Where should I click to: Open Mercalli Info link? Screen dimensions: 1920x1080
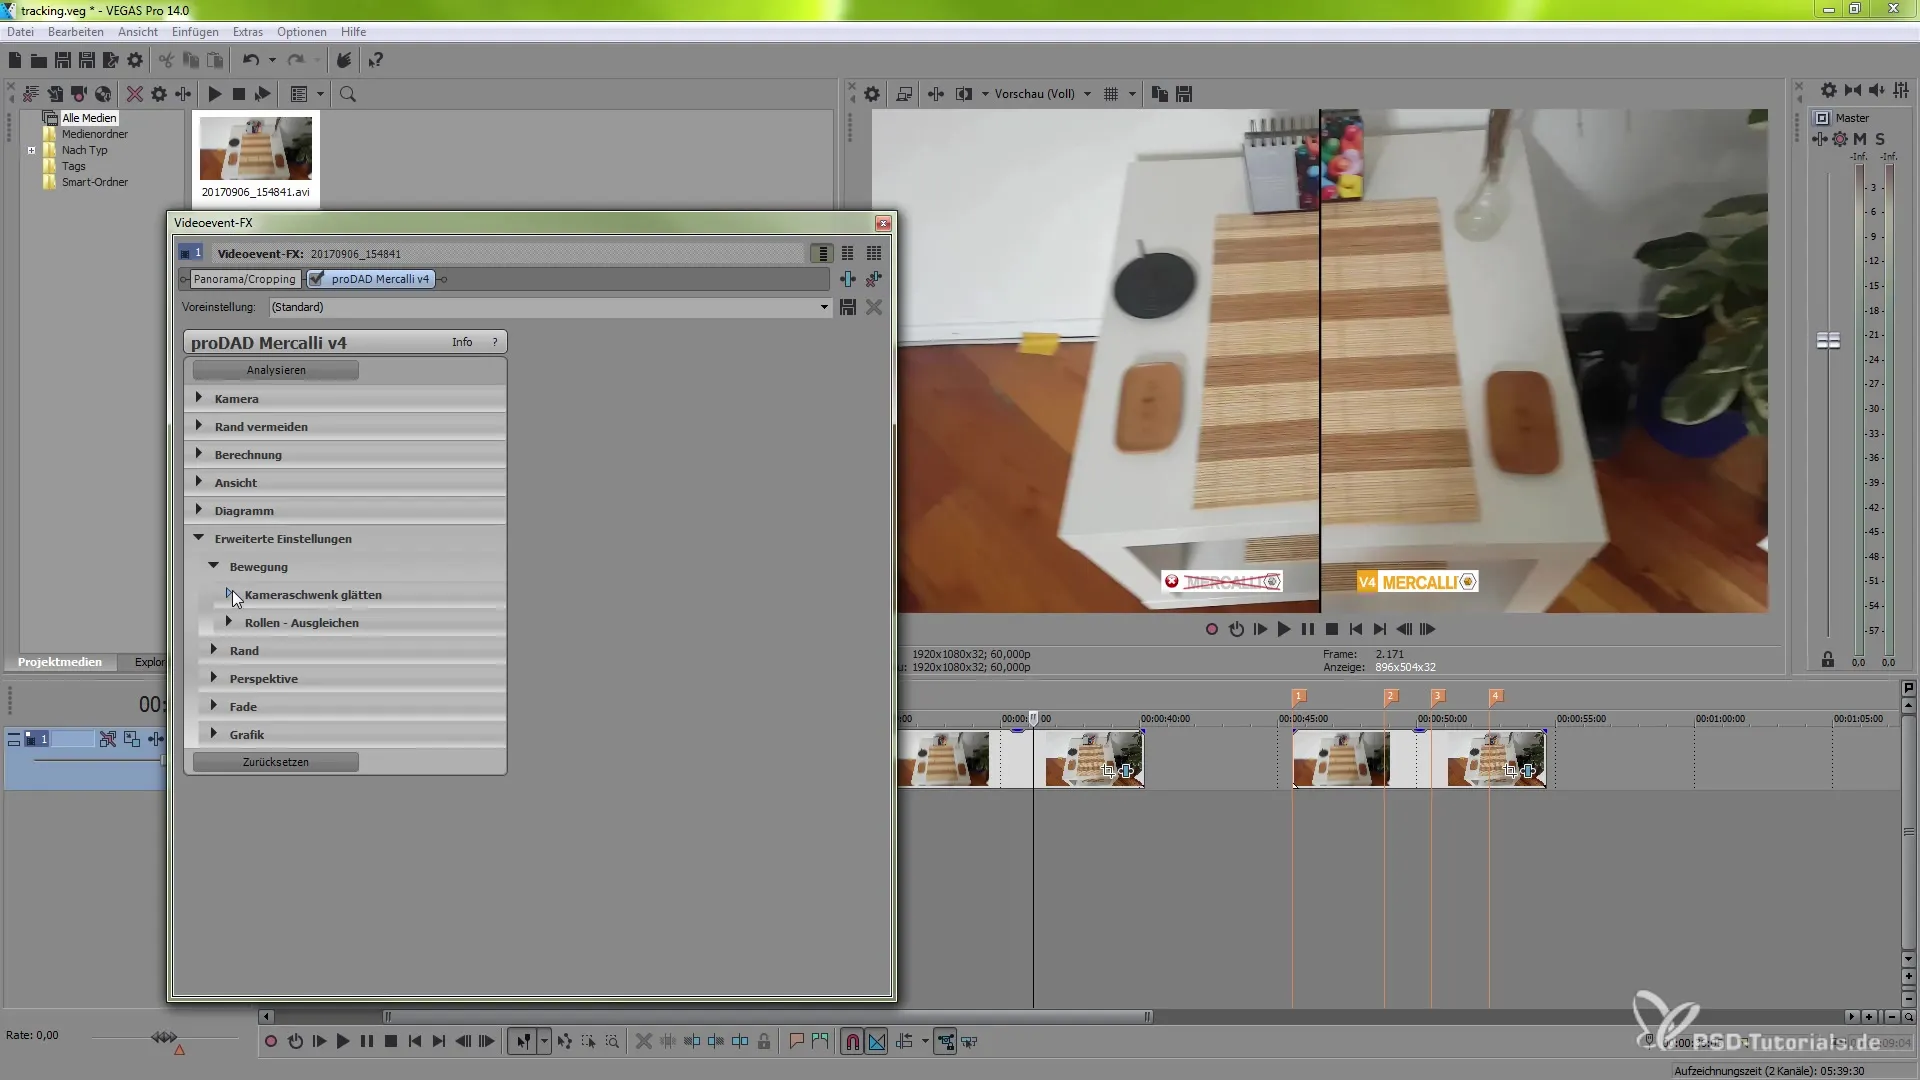(x=462, y=342)
